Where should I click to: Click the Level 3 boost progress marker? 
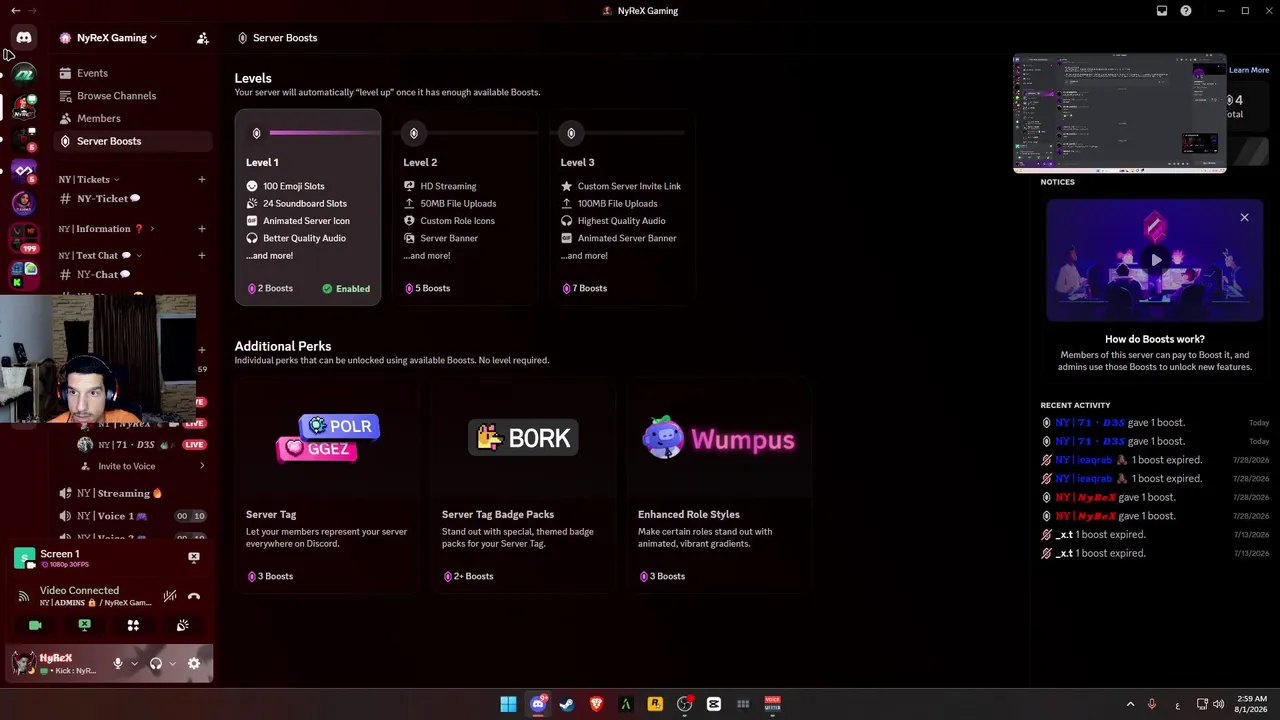coord(571,133)
